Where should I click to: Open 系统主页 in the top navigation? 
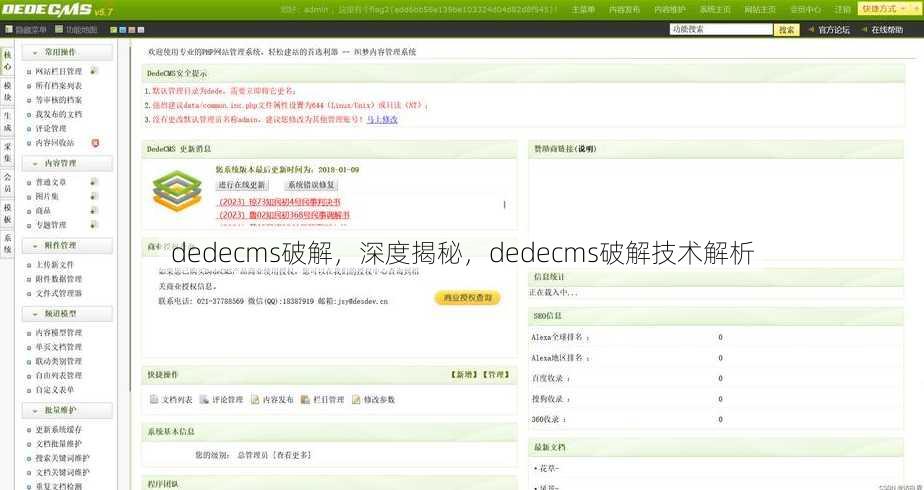715,10
